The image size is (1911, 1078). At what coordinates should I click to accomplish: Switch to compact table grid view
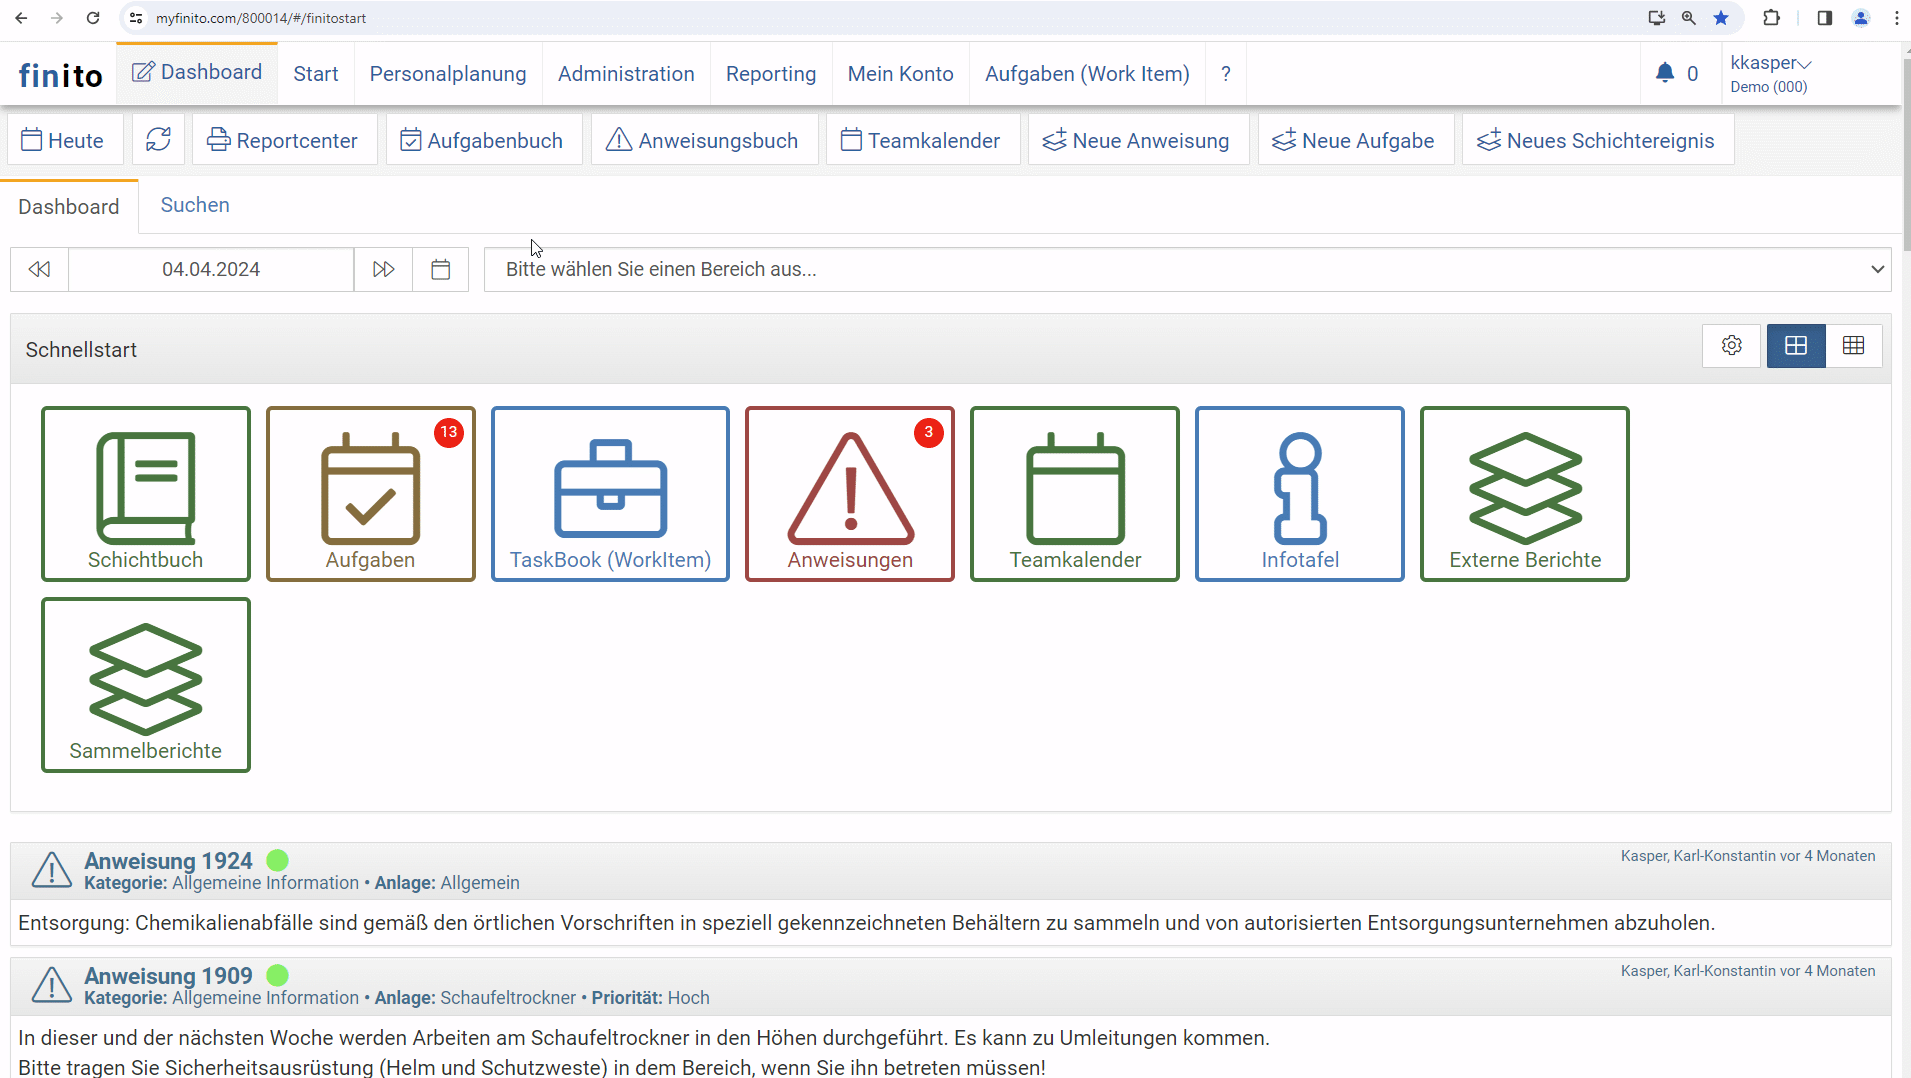tap(1853, 346)
